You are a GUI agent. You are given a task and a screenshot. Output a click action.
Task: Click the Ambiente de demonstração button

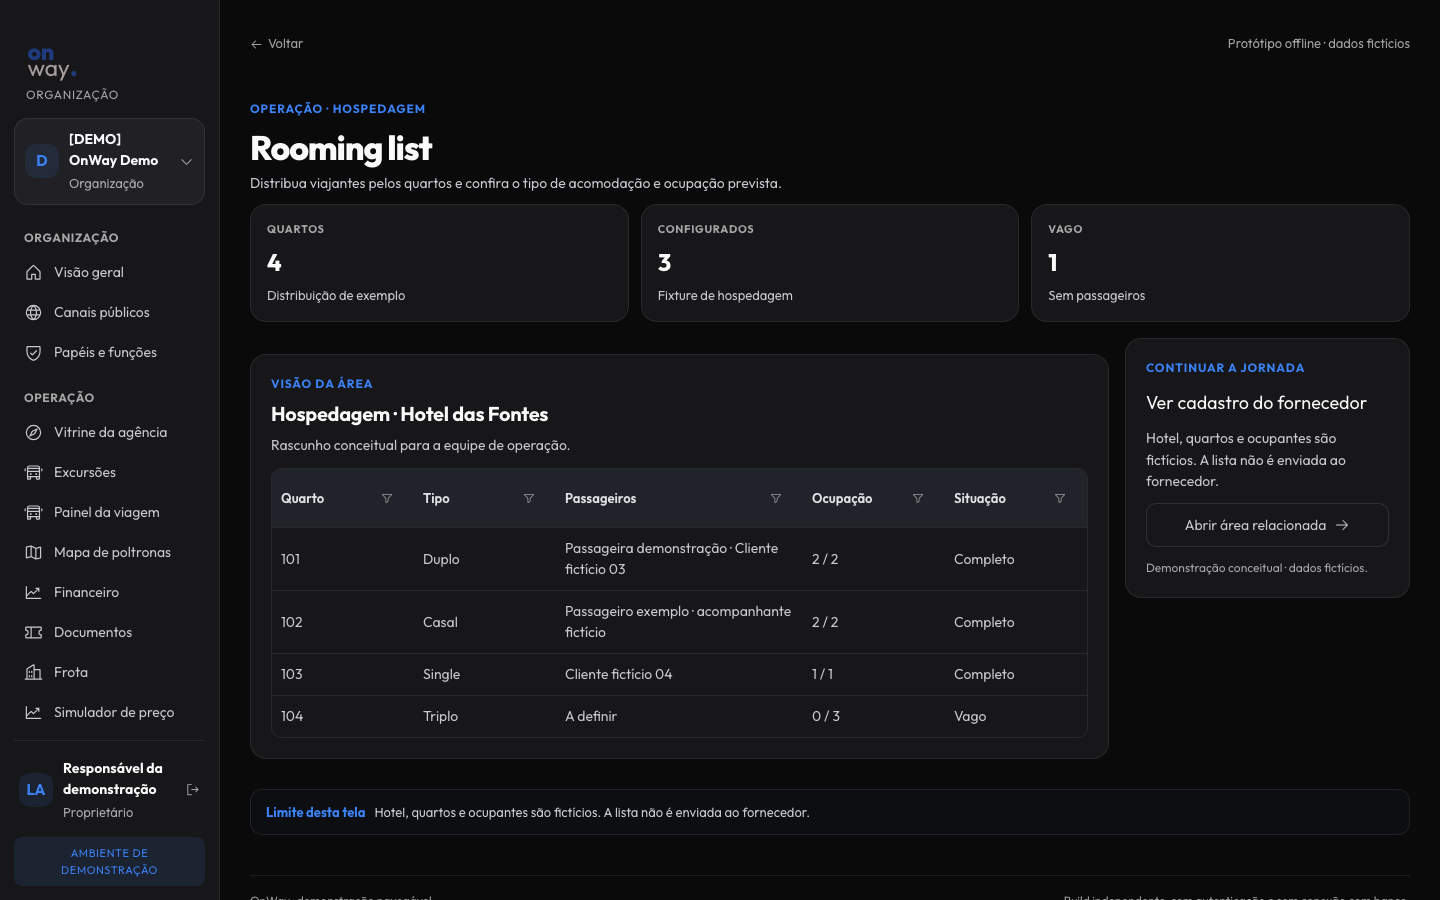click(109, 861)
